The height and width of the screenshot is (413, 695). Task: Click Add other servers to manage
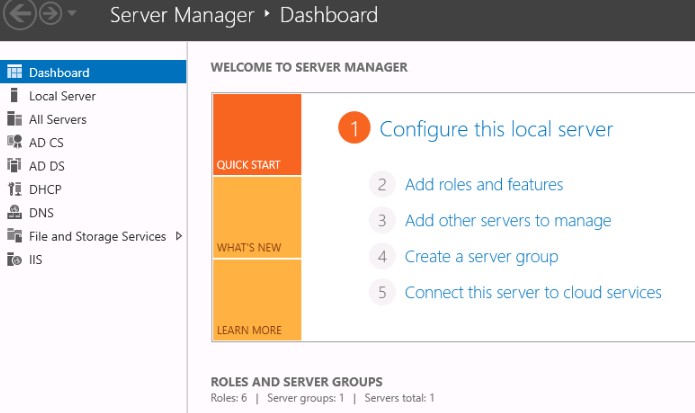point(507,221)
